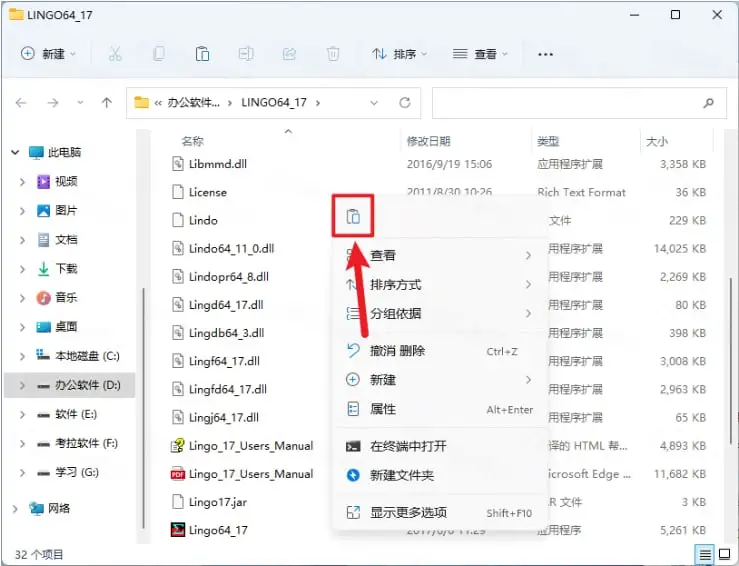Switch to details view in status bar
The width and height of the screenshot is (739, 566).
(705, 555)
